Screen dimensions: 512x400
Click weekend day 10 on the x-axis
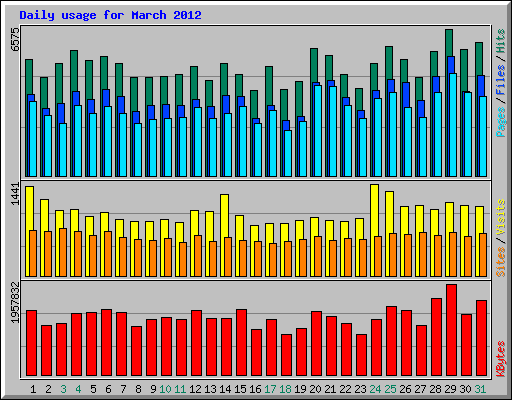(x=165, y=389)
